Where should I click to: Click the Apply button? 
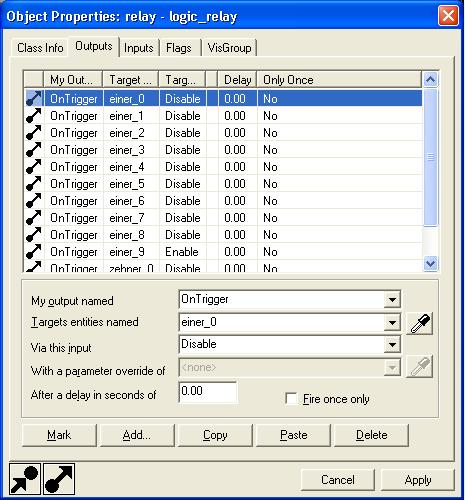coord(418,480)
